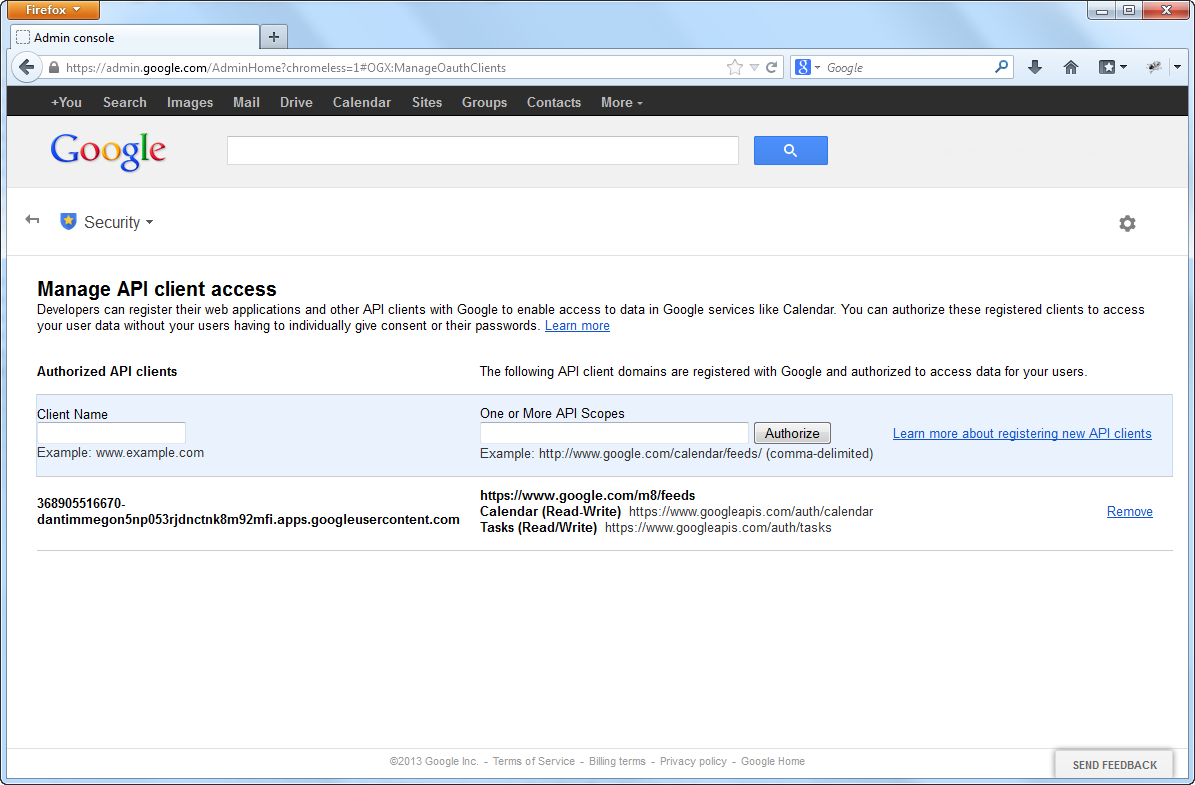Focus the API Scopes input field

pos(614,433)
